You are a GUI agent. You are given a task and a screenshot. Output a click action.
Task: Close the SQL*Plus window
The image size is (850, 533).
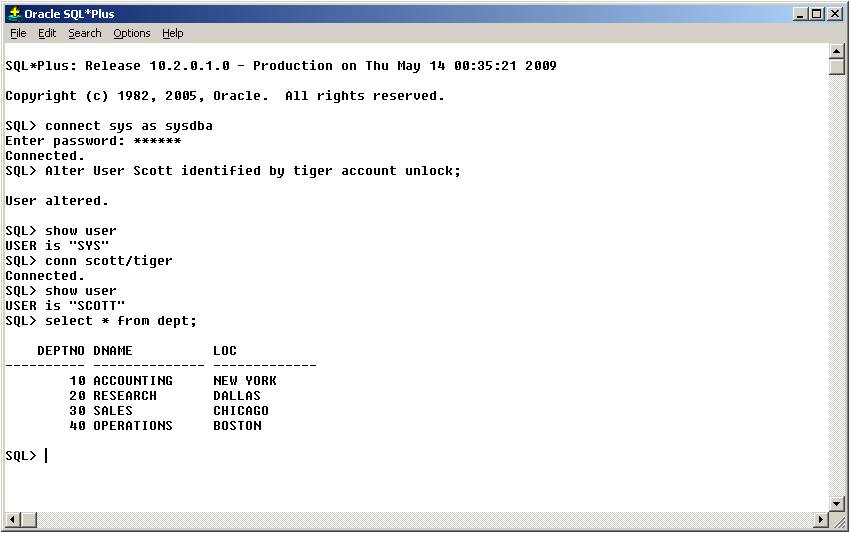coord(835,14)
